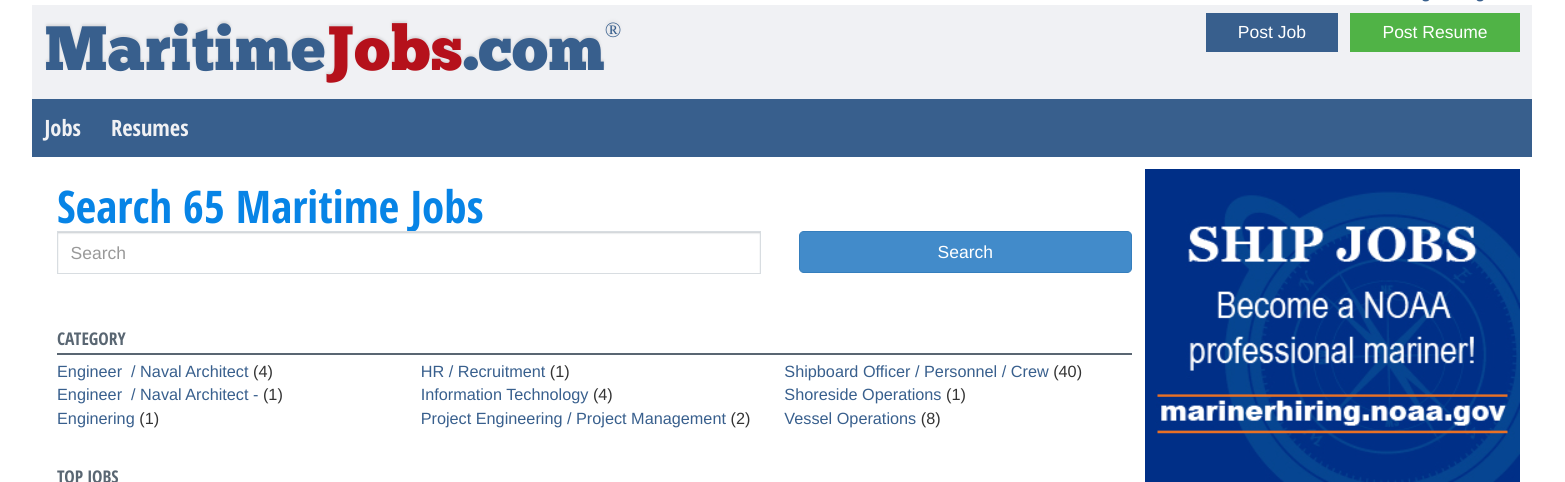Click the green Post Resume button
The height and width of the screenshot is (482, 1565).
coord(1434,32)
